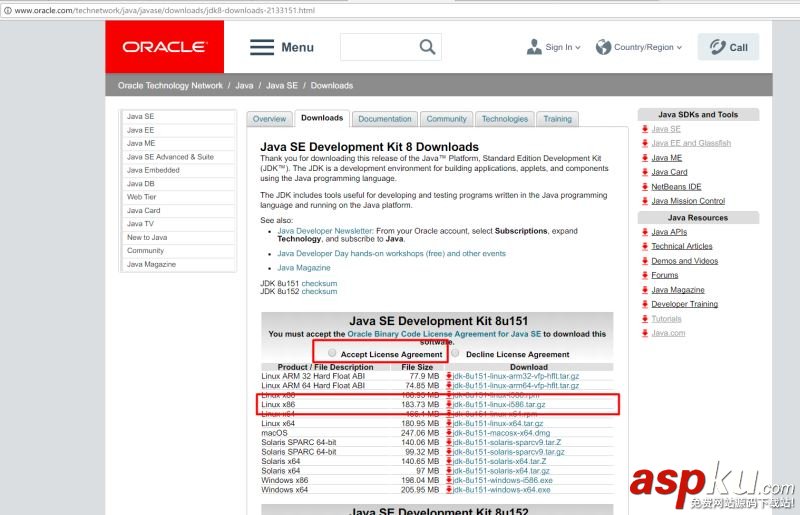The height and width of the screenshot is (515, 800).
Task: Click the Oracle logo
Action: (164, 47)
